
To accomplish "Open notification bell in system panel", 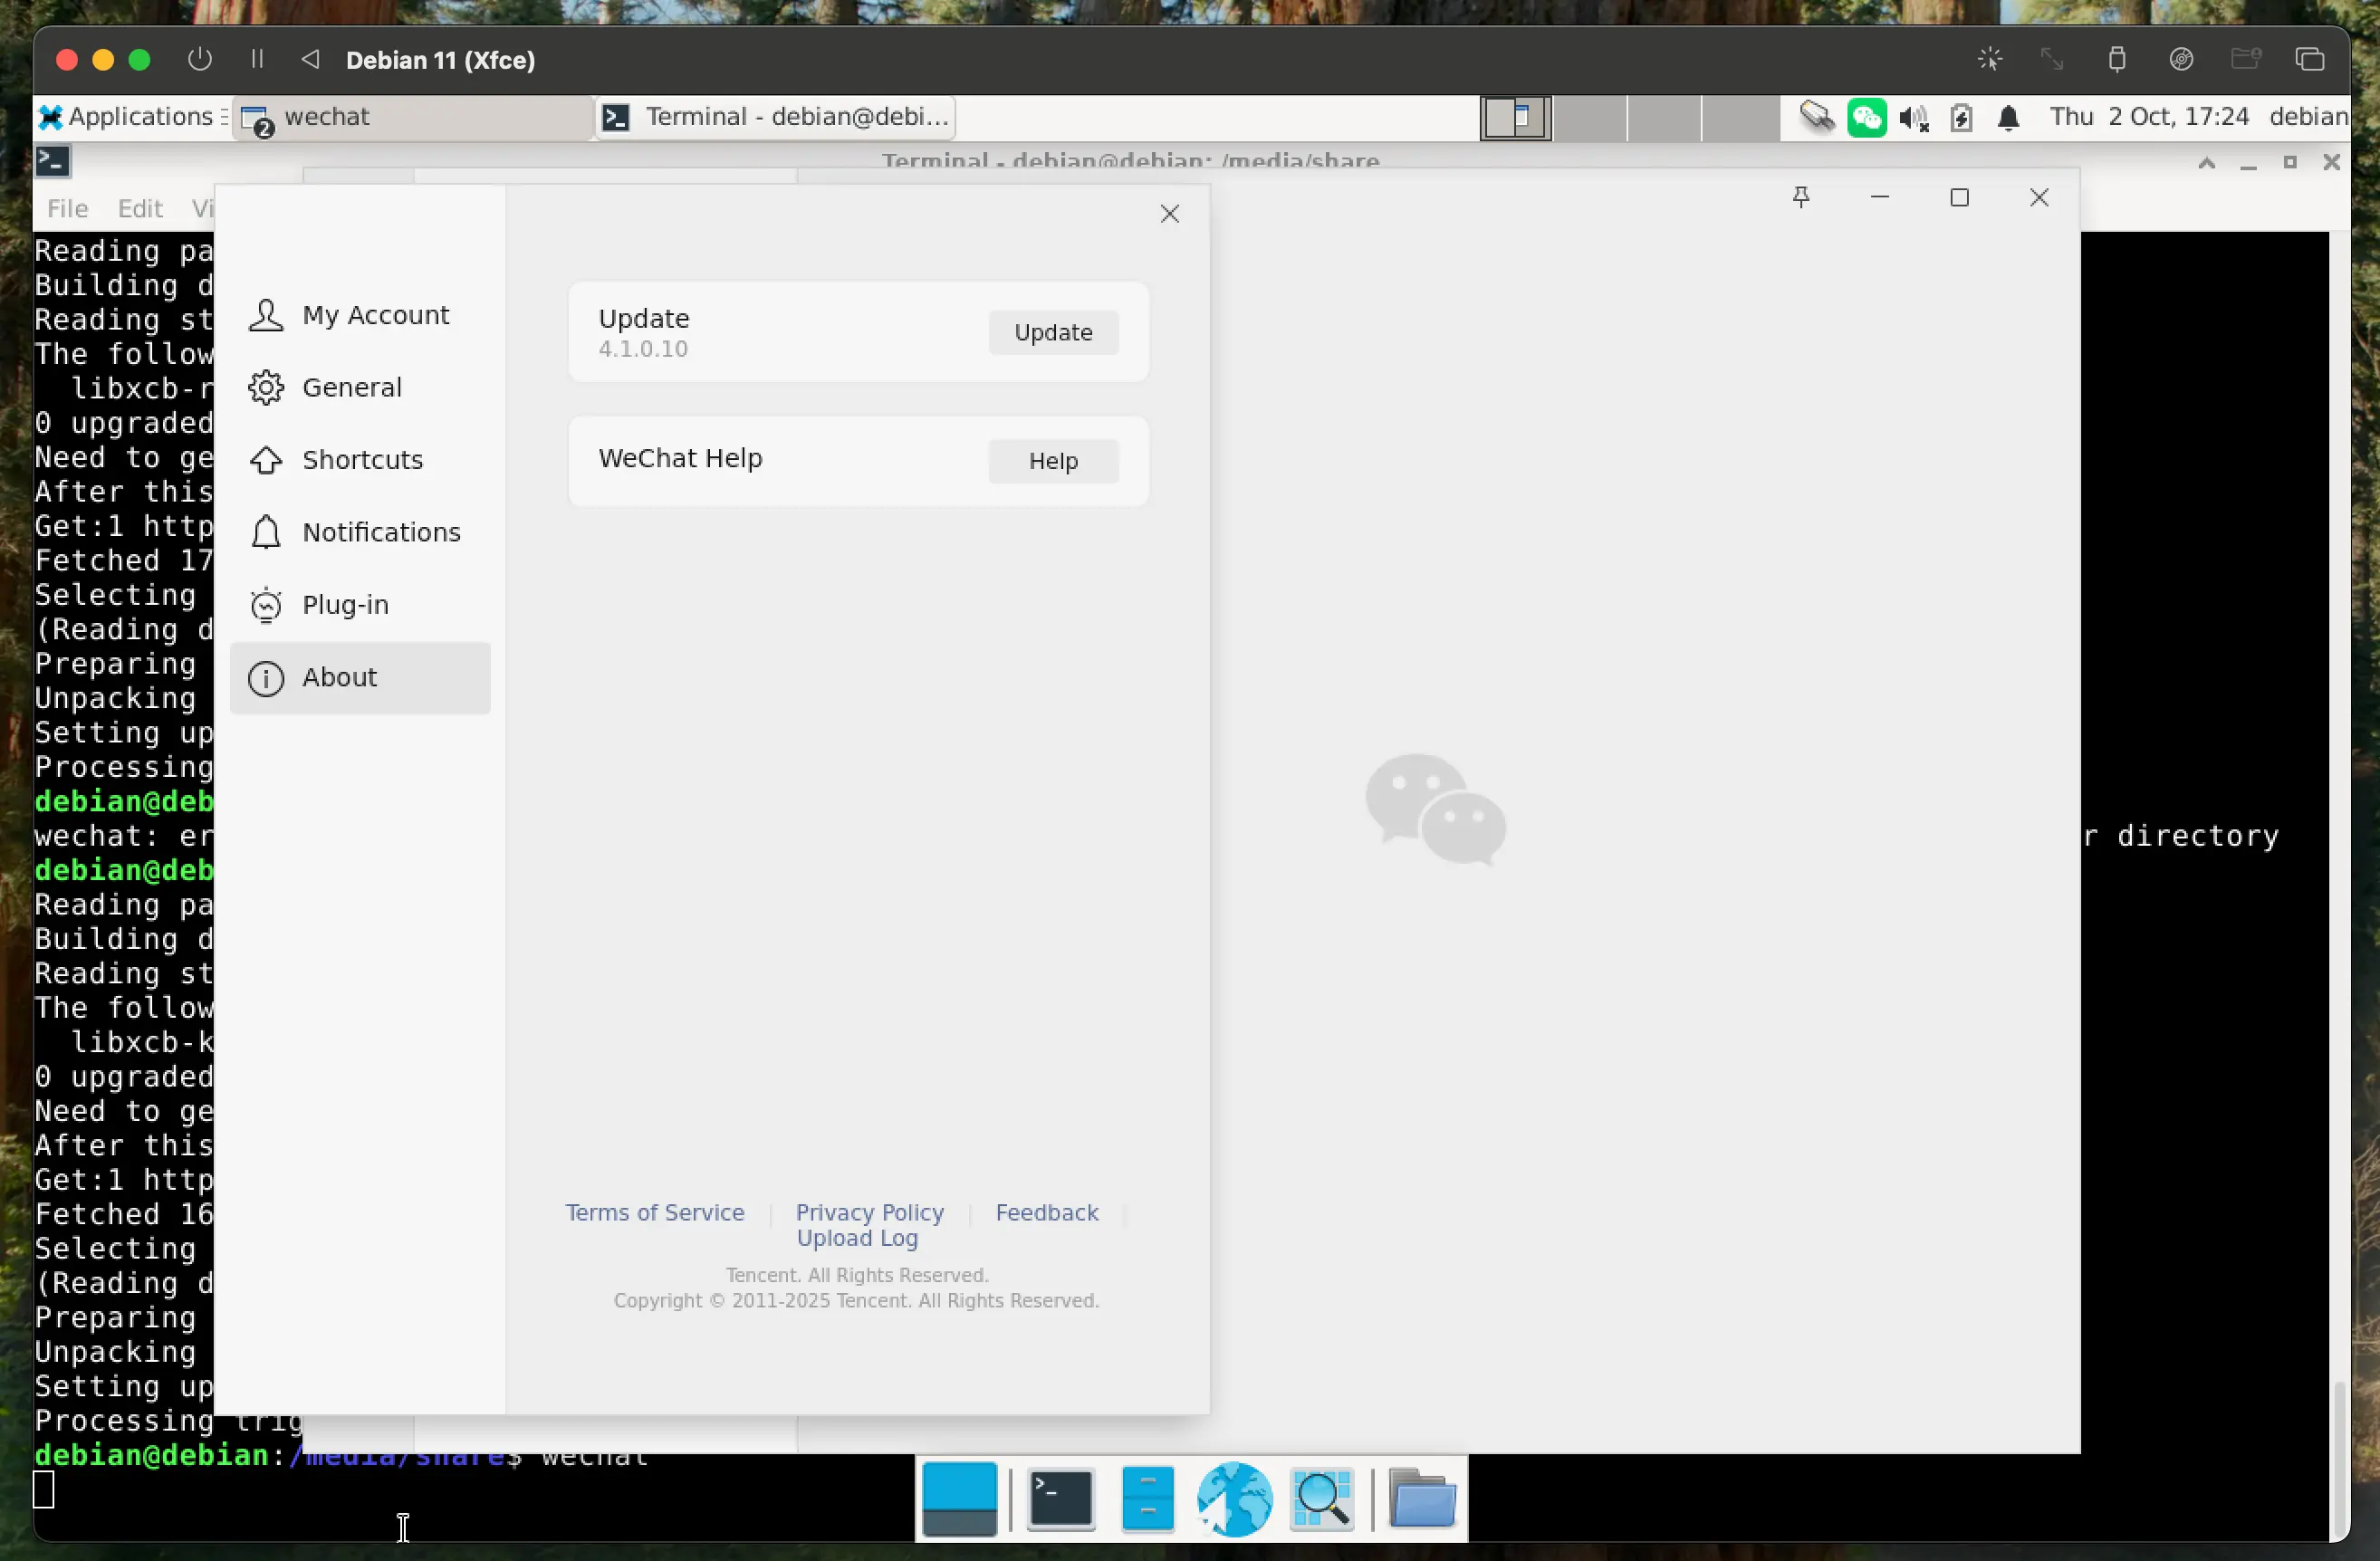I will [2008, 118].
